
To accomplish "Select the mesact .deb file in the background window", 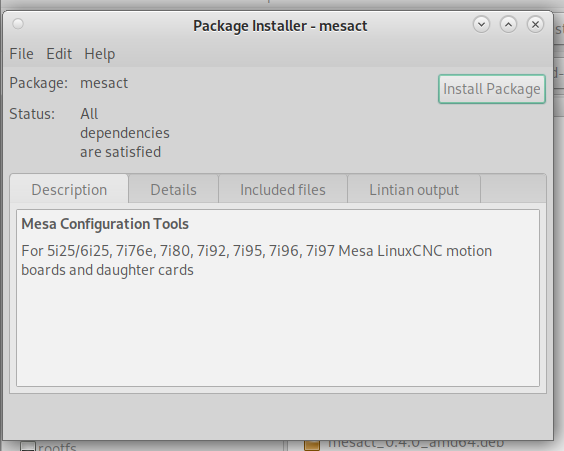I will coord(416,443).
